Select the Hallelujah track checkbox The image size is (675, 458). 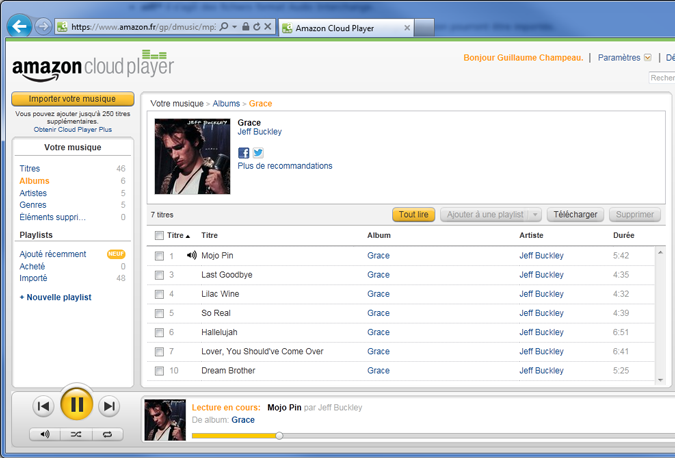[159, 332]
